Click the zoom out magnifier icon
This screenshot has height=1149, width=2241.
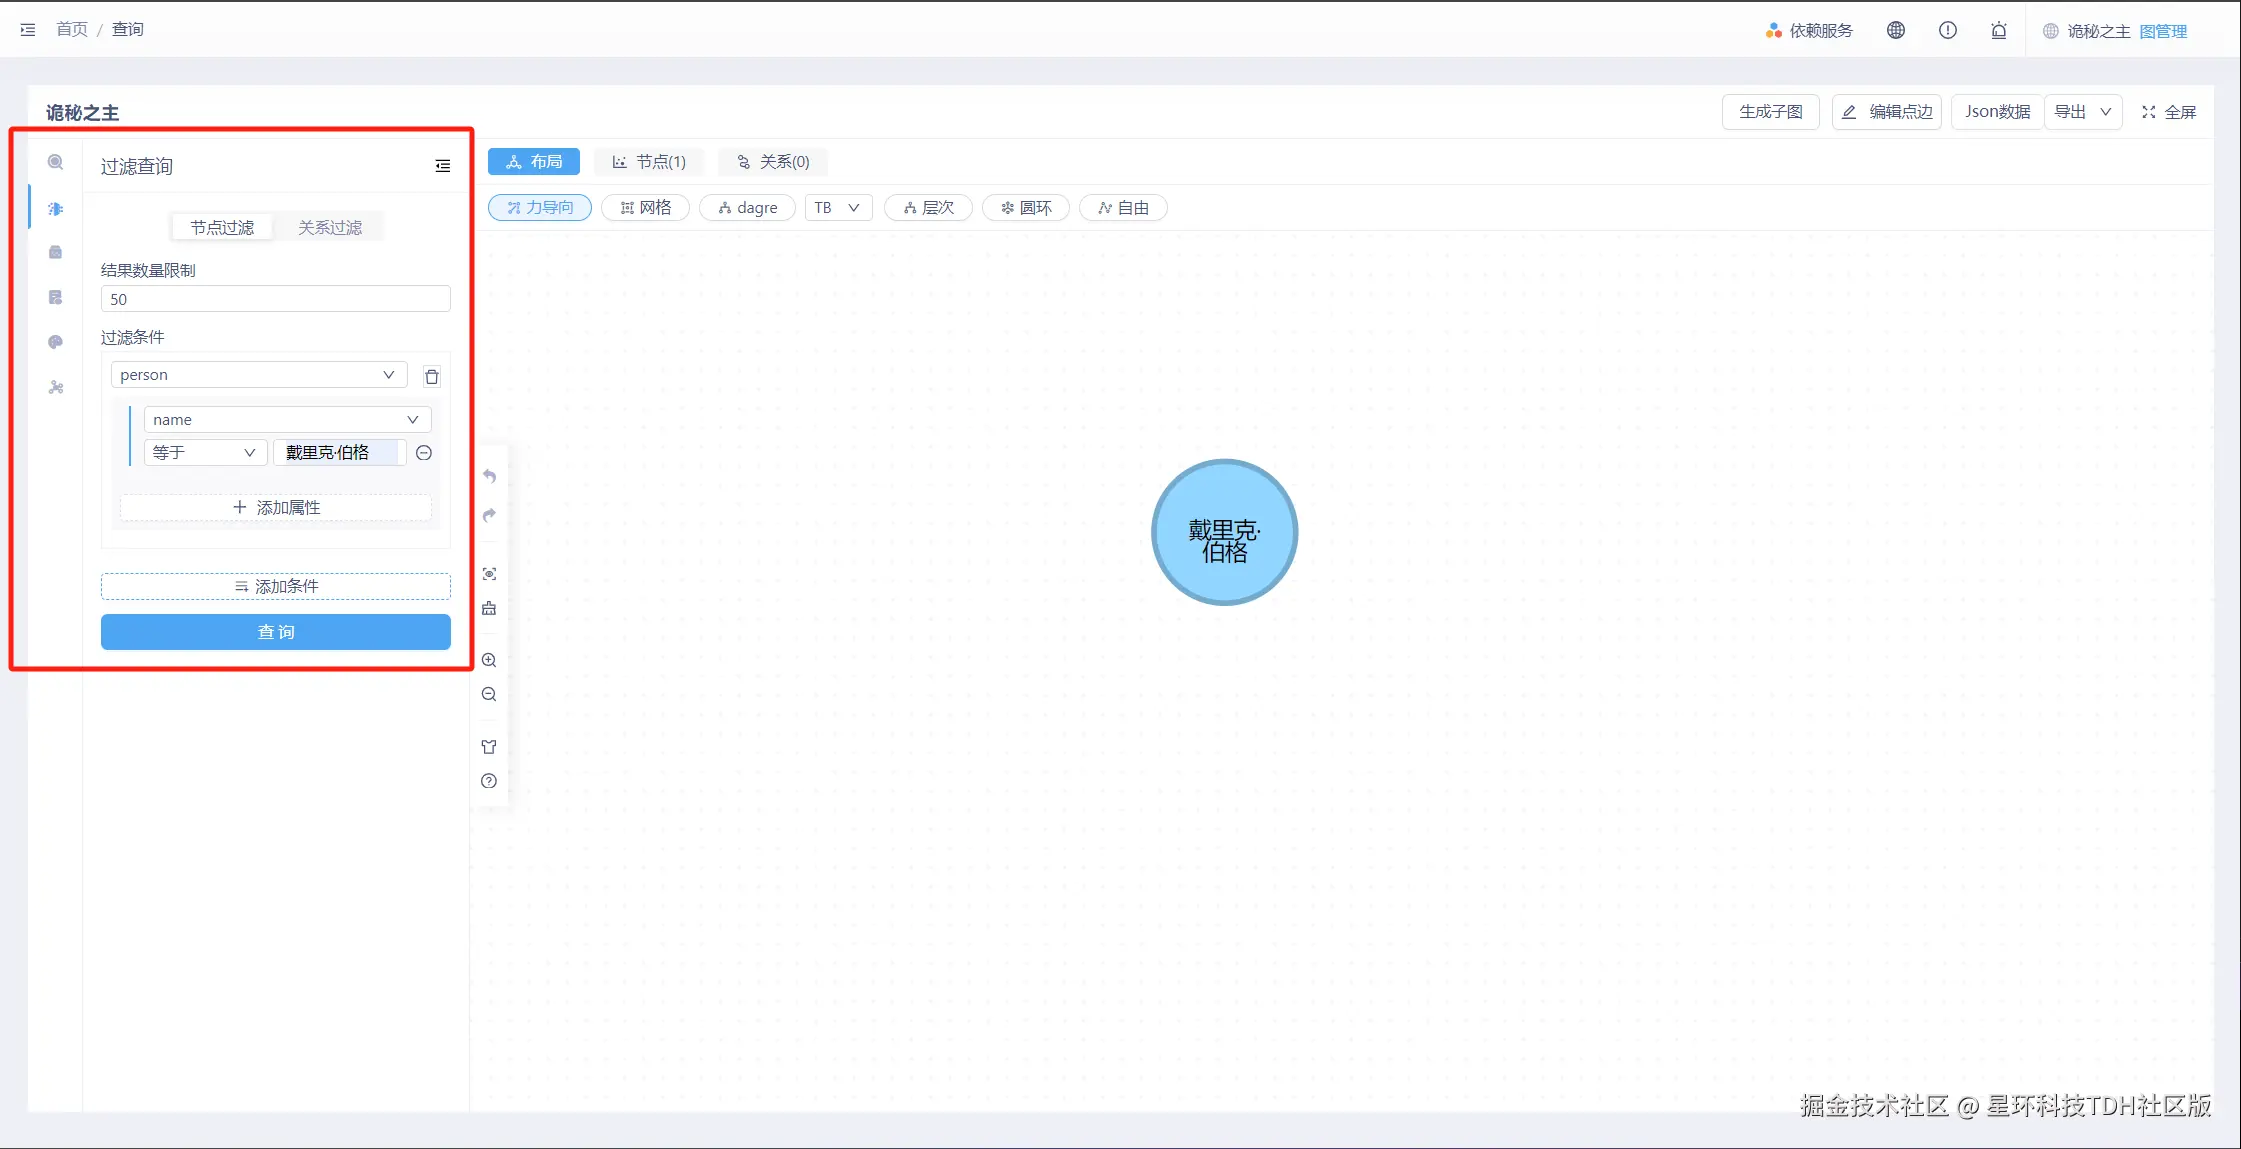tap(489, 694)
